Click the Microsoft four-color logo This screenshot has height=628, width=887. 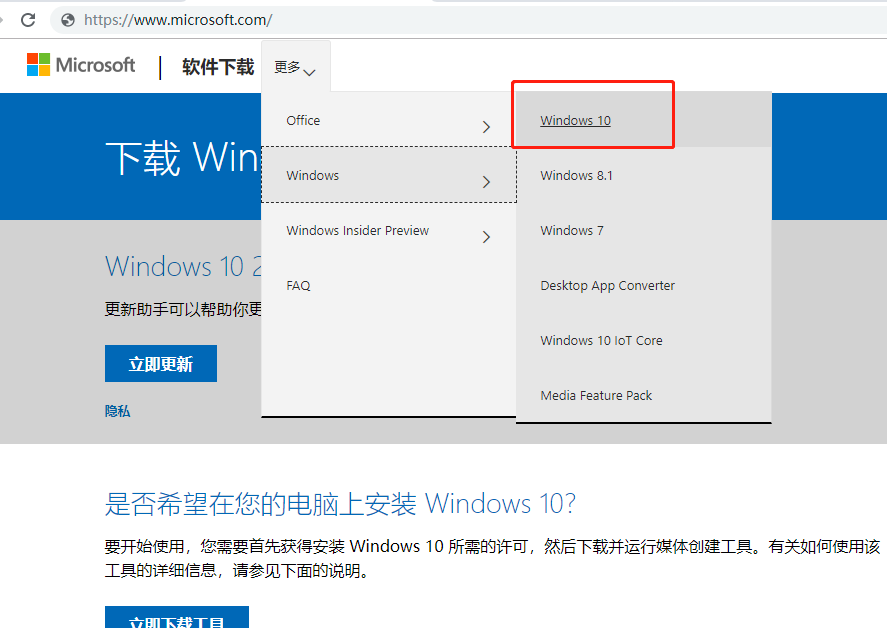pyautogui.click(x=38, y=64)
